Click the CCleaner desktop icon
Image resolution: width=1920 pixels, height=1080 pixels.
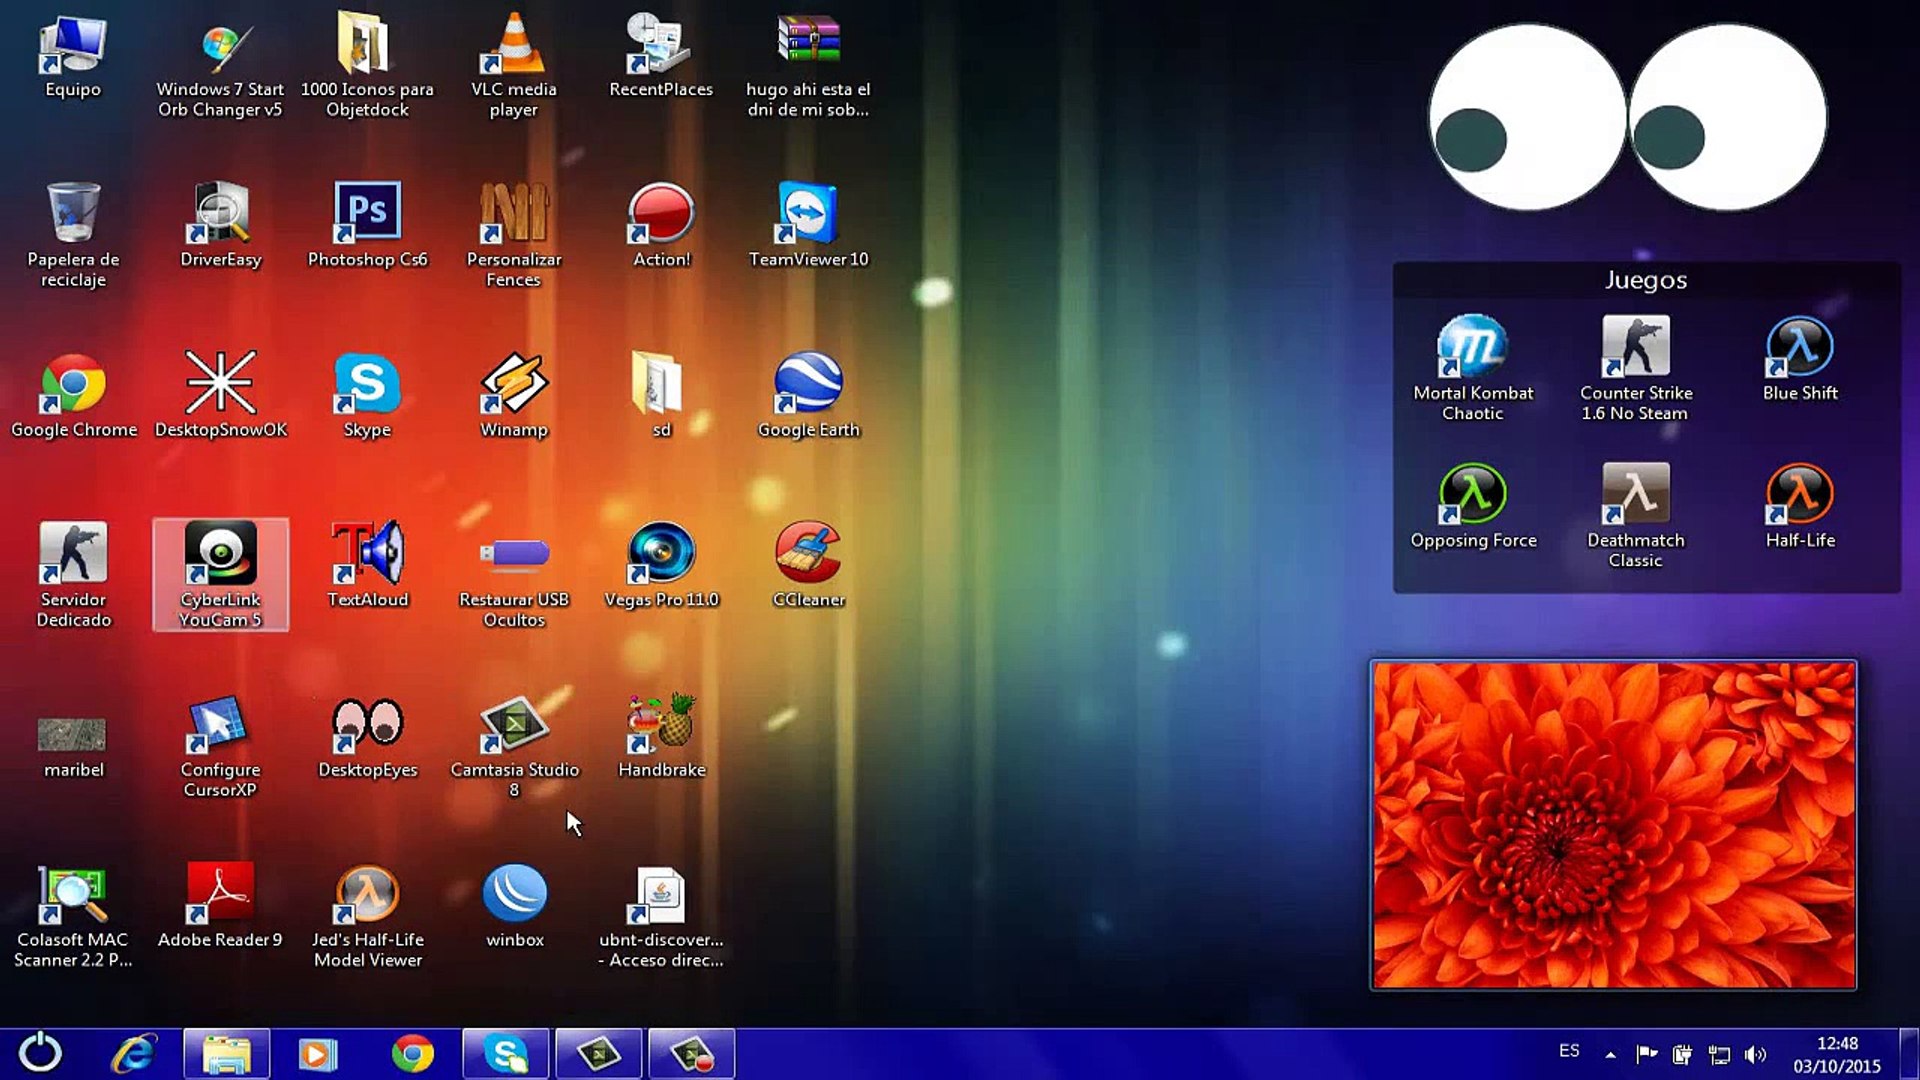808,553
